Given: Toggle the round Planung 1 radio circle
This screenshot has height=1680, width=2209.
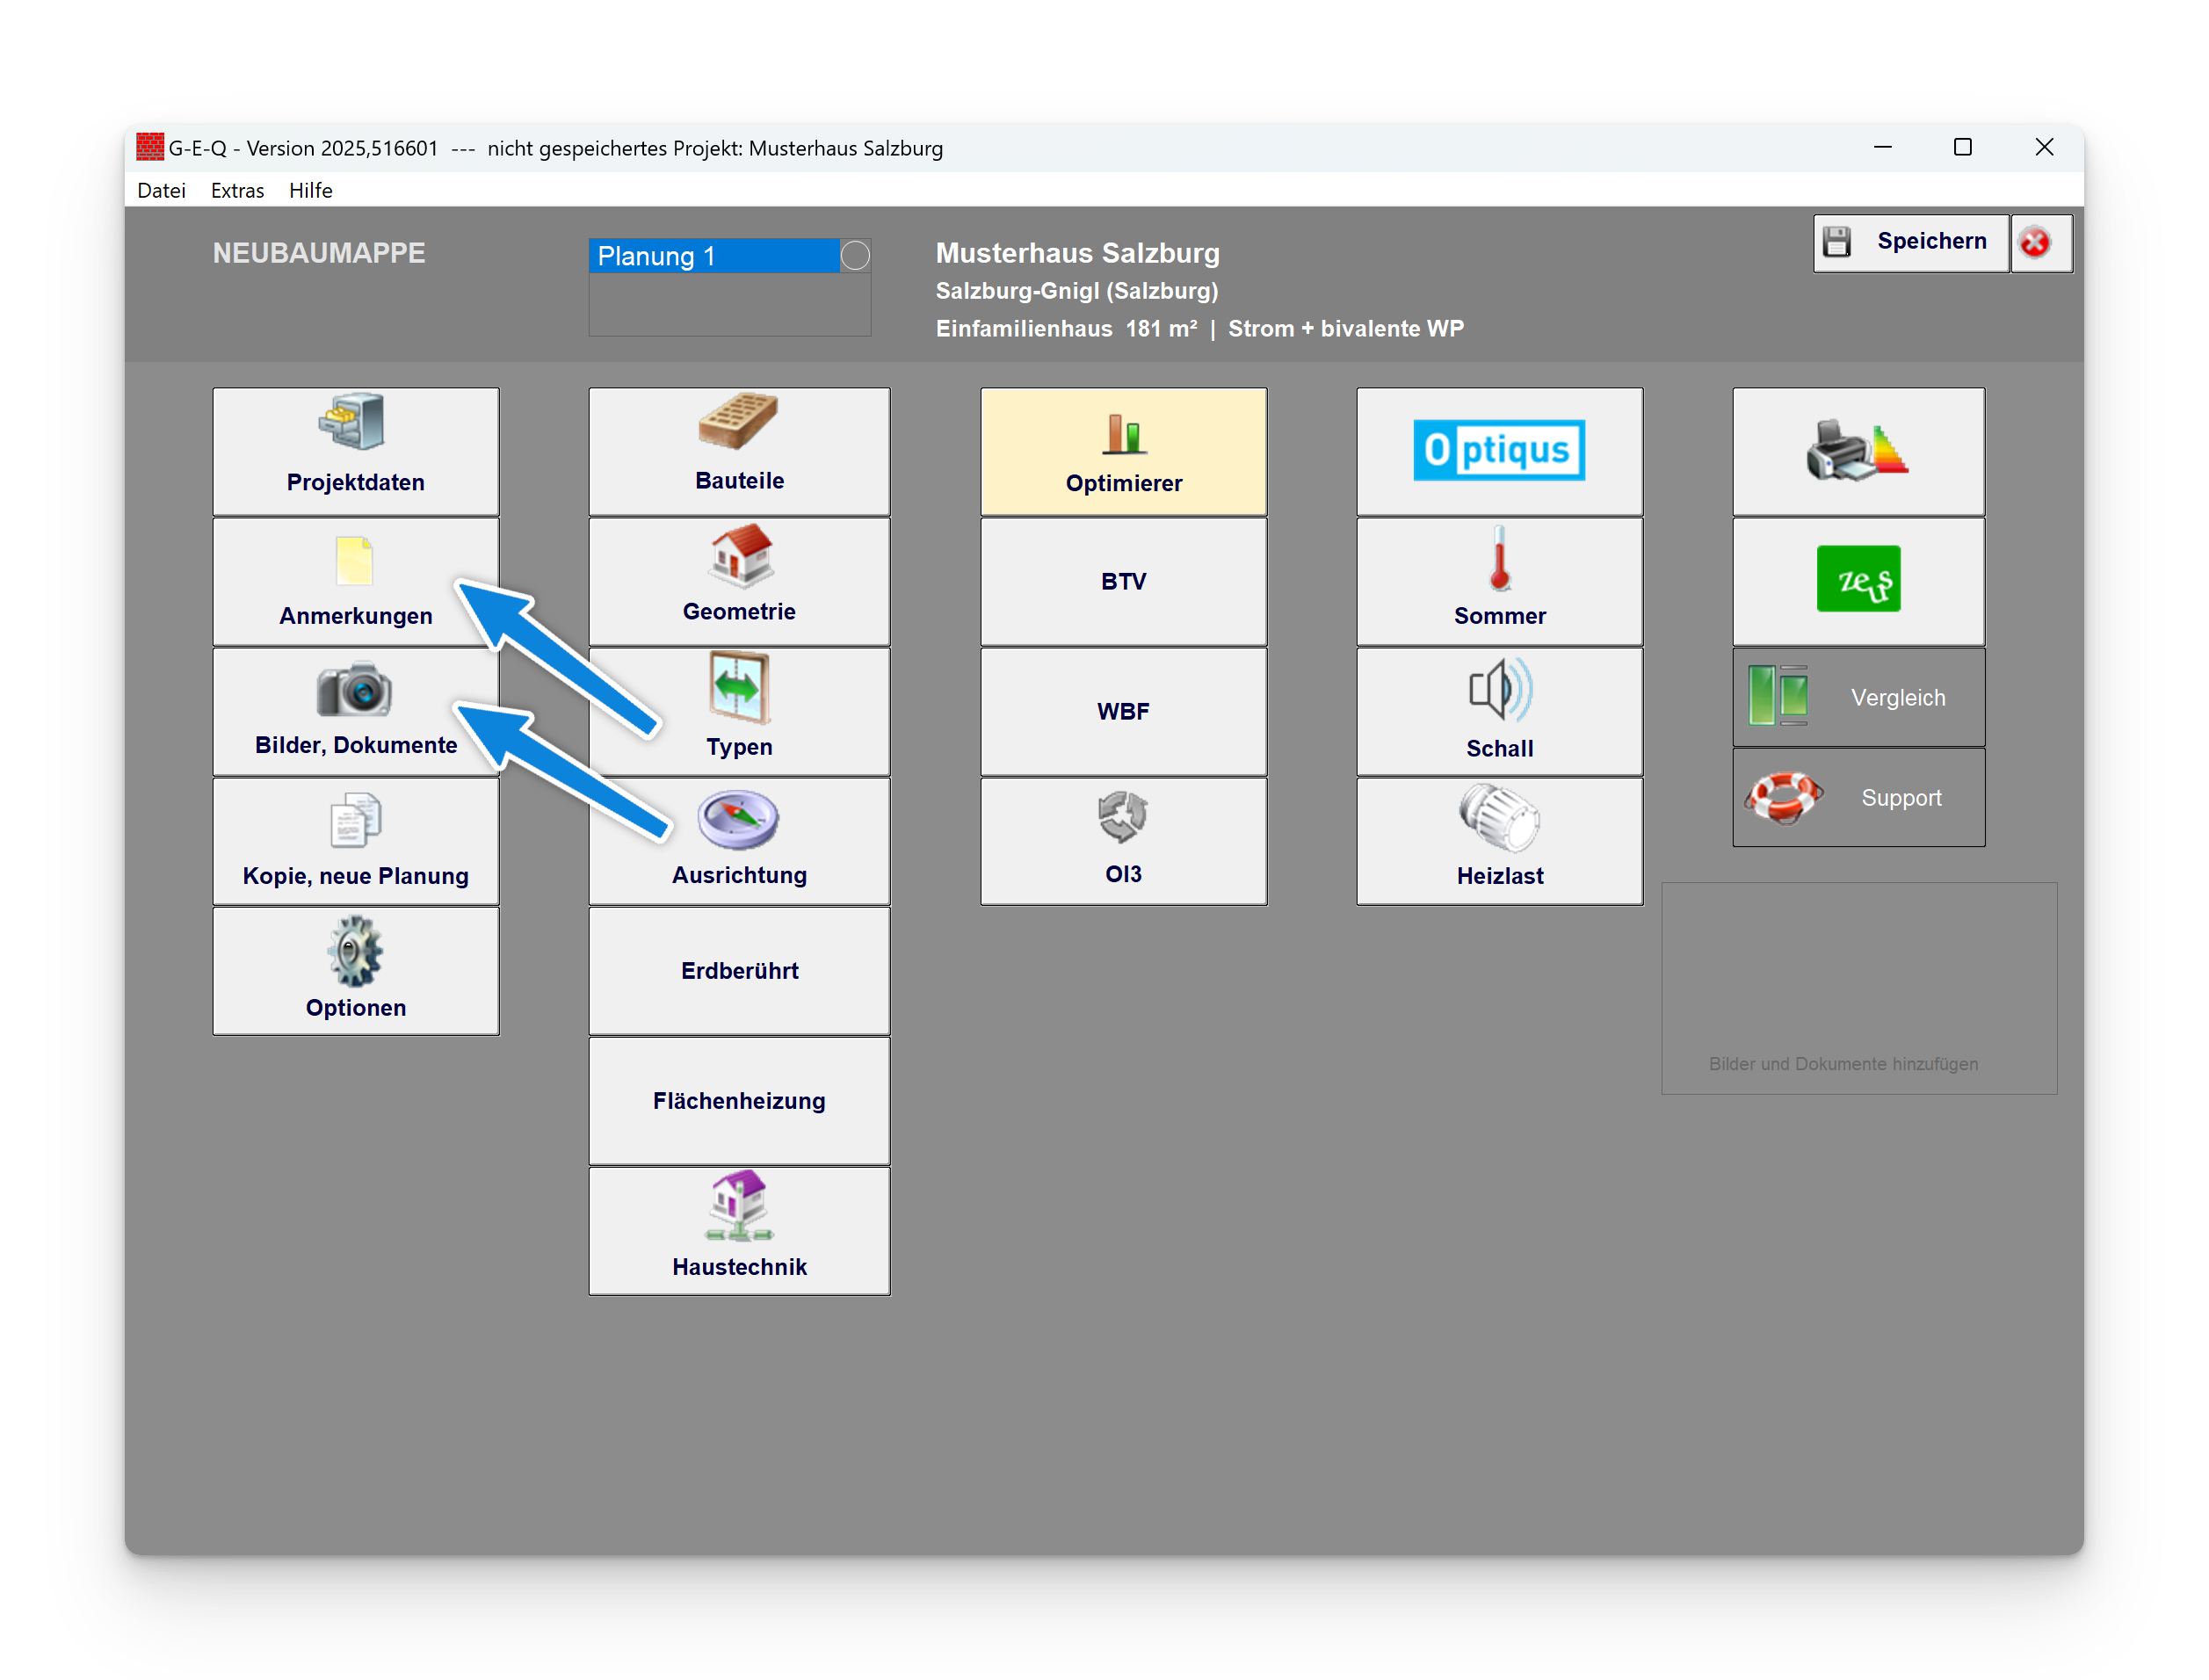Looking at the screenshot, I should click(855, 256).
